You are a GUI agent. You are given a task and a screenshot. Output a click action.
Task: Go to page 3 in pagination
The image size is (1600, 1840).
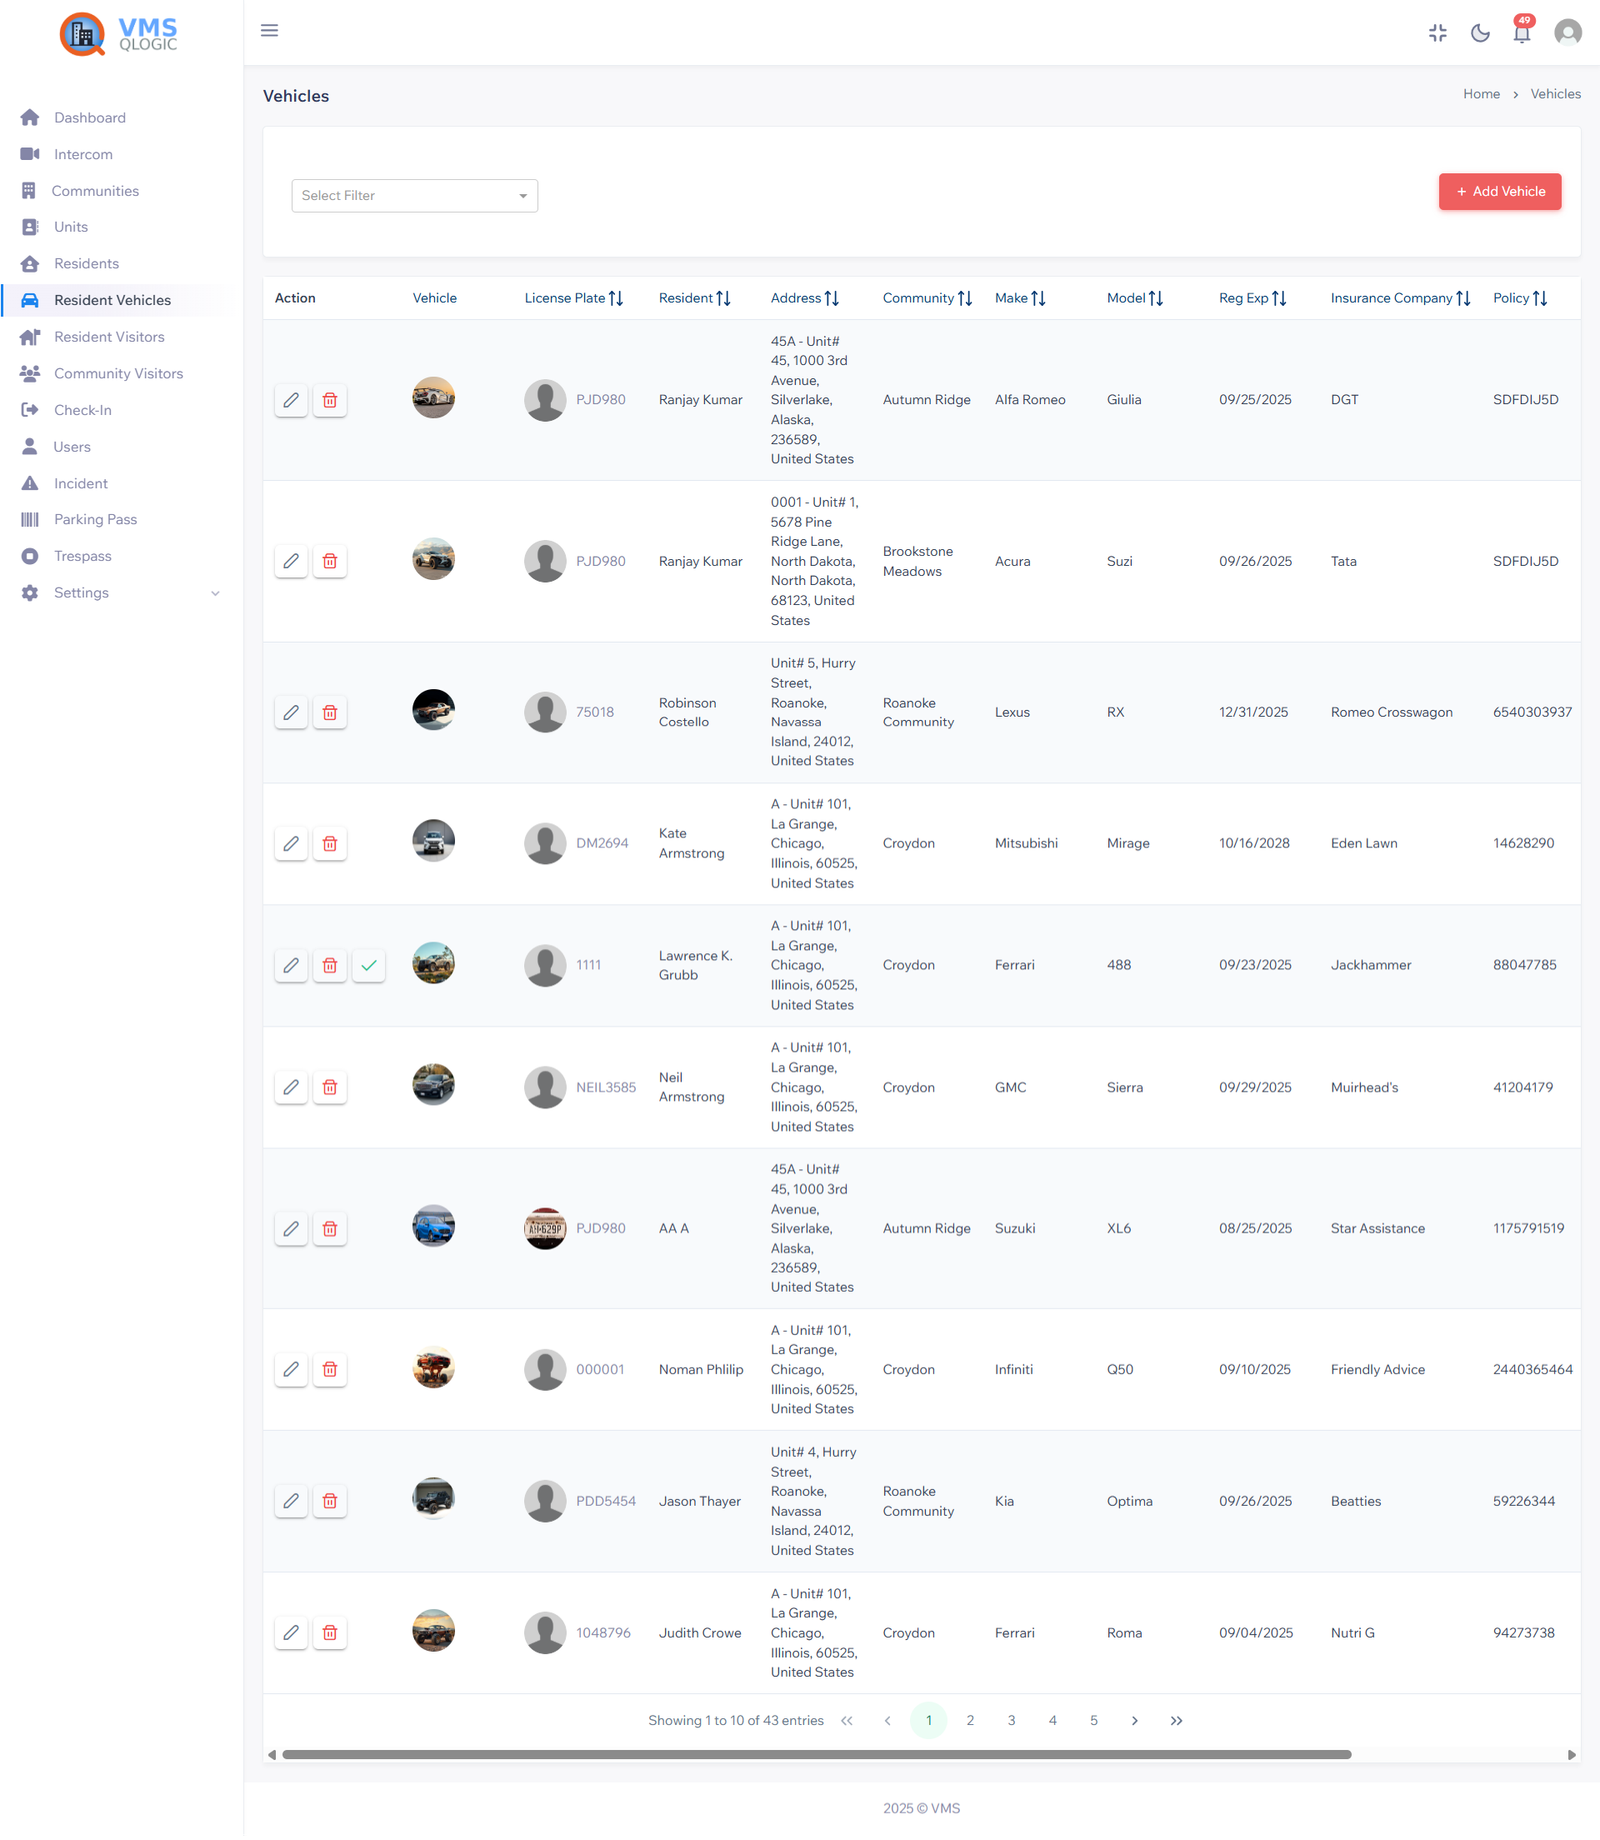point(1011,1720)
